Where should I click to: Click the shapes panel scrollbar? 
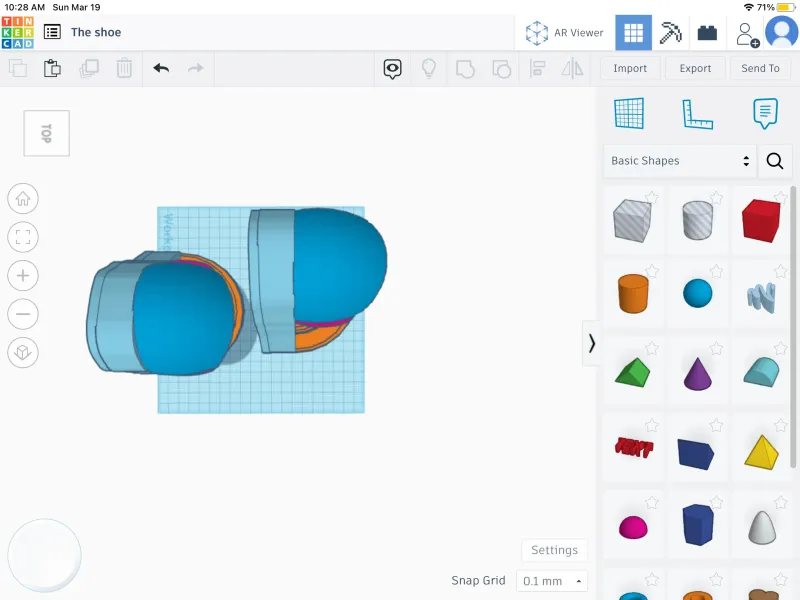coord(793,327)
